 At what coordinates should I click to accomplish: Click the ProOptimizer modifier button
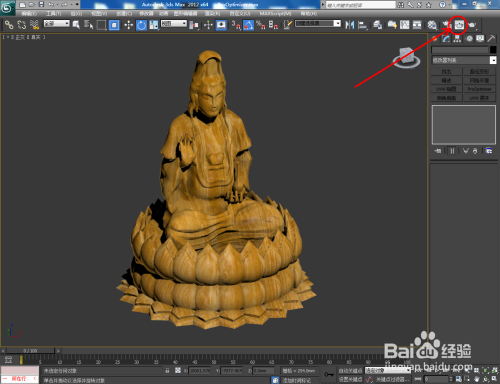tap(479, 89)
